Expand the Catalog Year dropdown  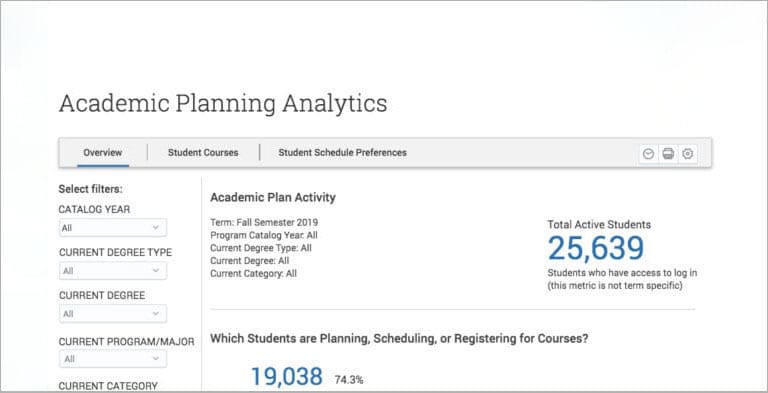tap(113, 227)
